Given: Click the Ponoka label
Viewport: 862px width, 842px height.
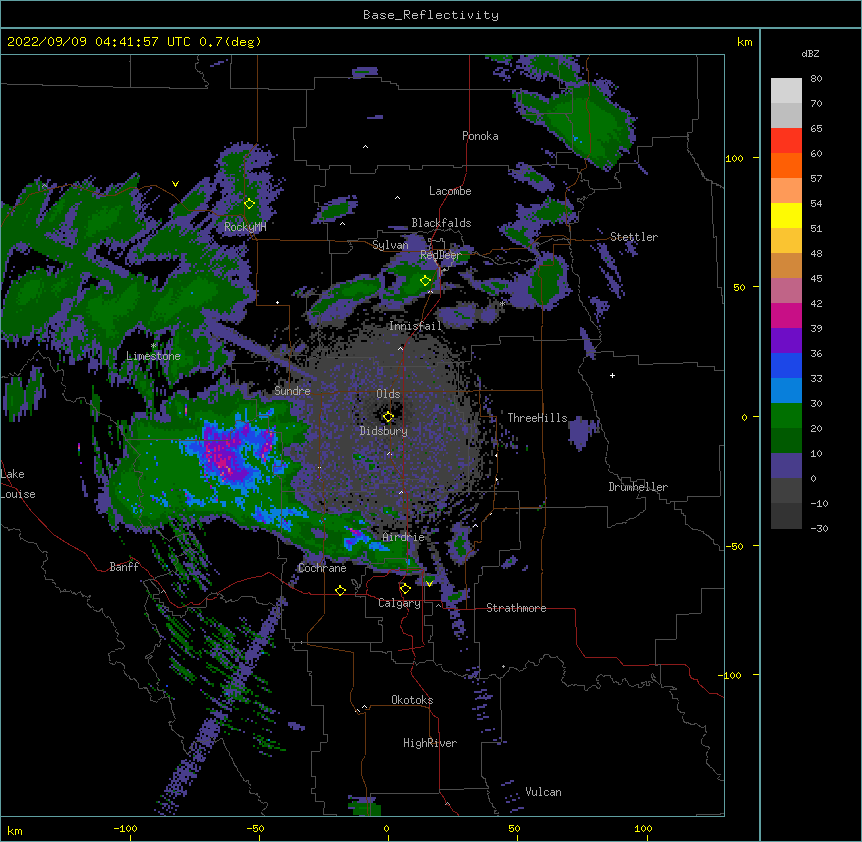Looking at the screenshot, I should [480, 136].
